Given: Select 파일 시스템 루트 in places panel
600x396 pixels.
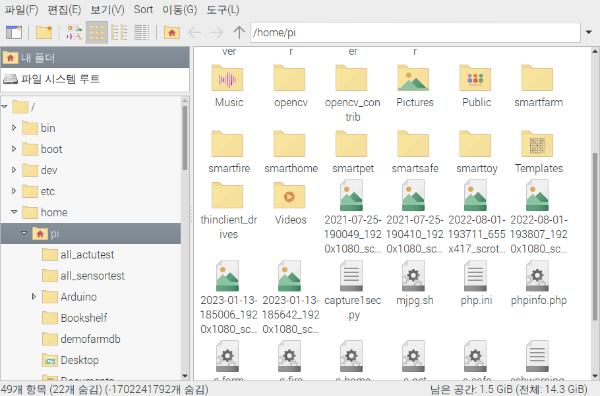Looking at the screenshot, I should coord(95,79).
